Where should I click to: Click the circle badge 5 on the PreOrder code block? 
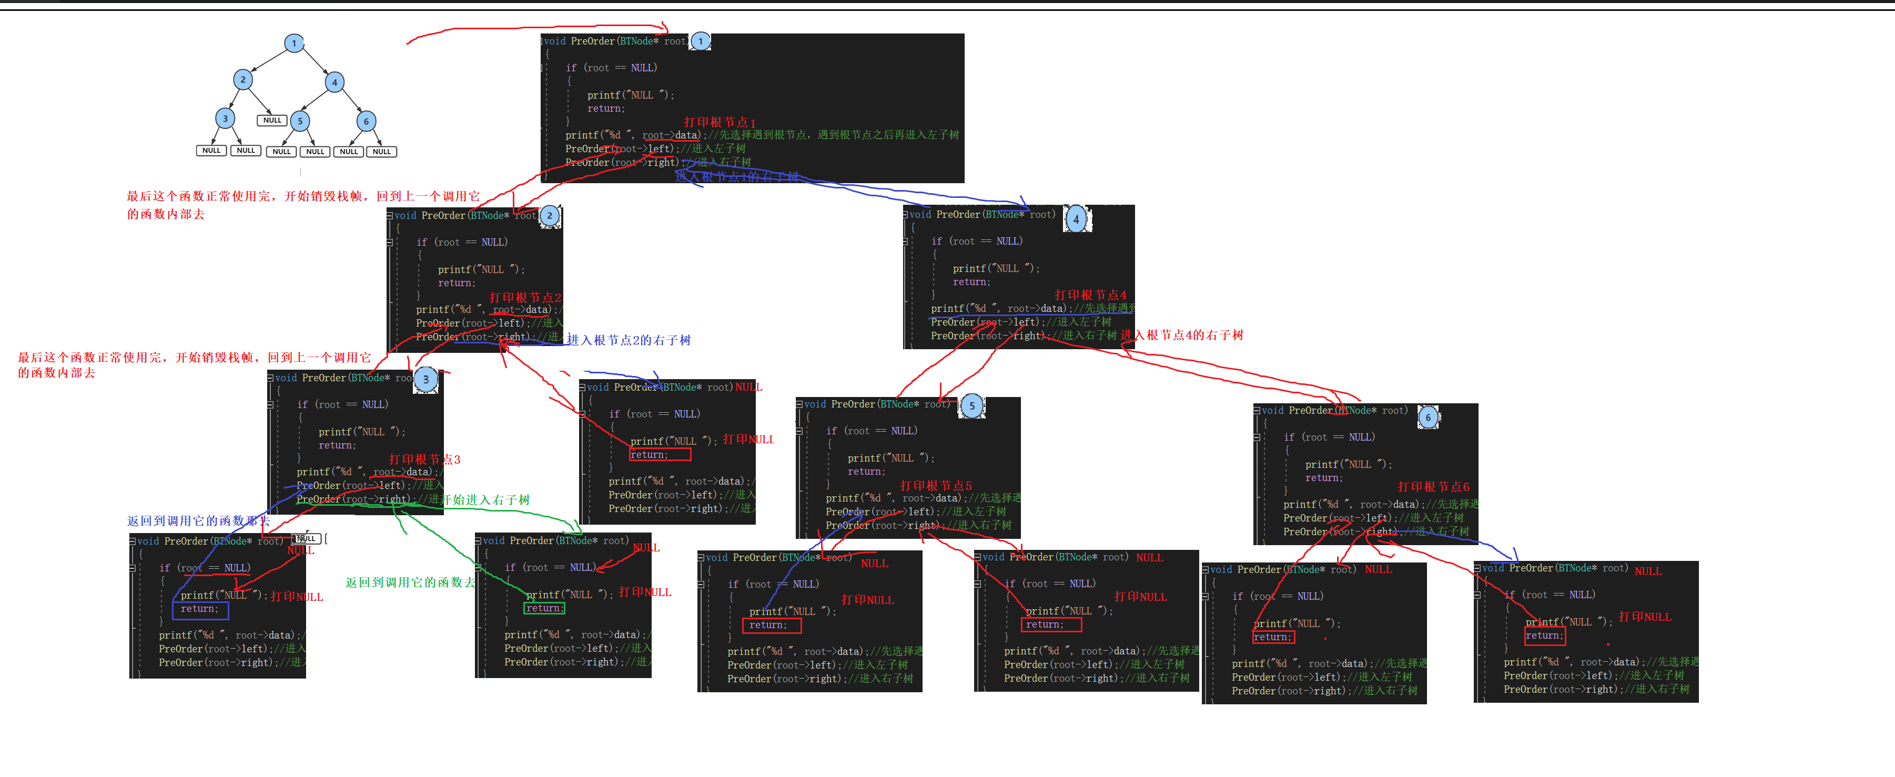coord(971,406)
